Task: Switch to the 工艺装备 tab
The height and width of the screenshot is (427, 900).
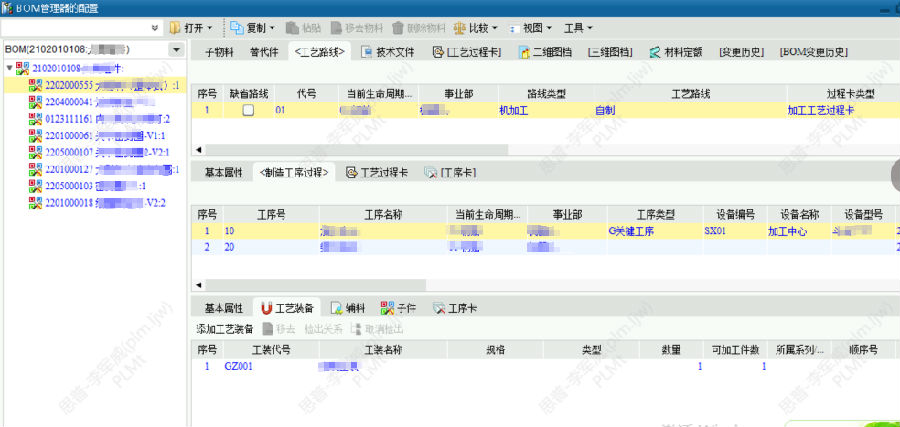Action: coord(288,308)
